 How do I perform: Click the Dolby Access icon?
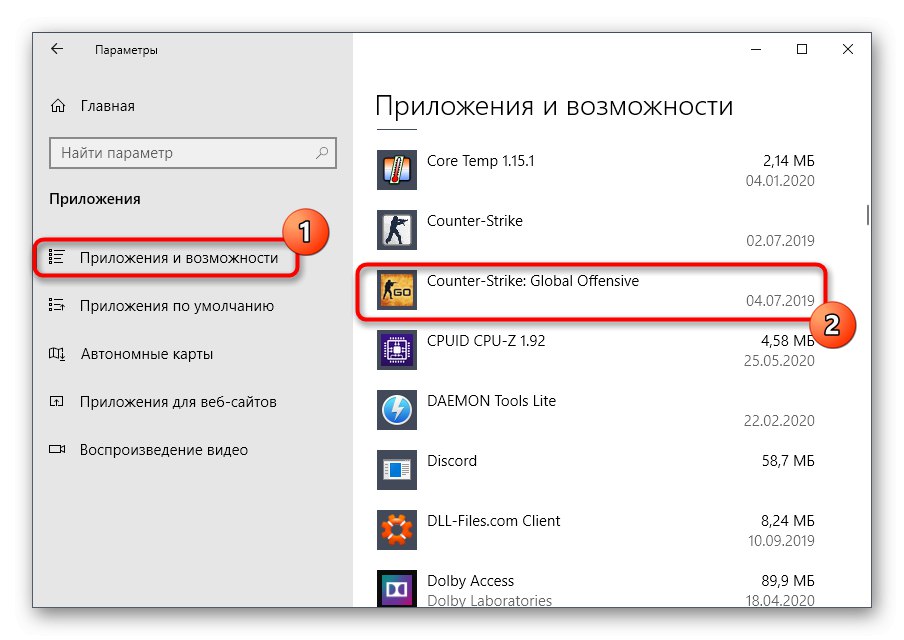point(397,588)
